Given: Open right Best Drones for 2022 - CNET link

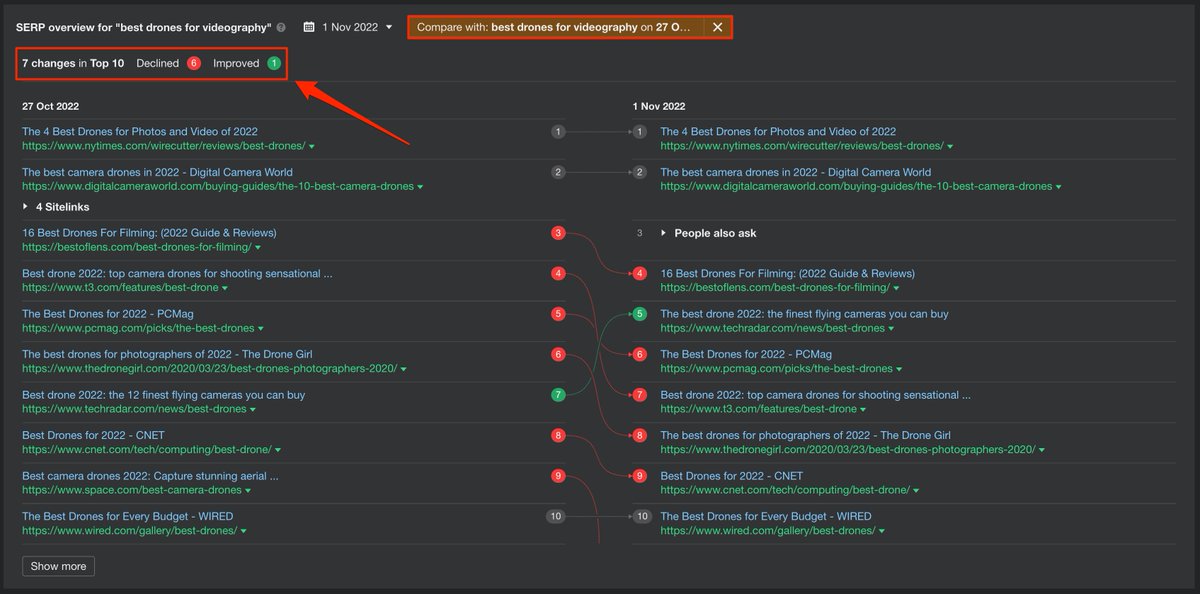Looking at the screenshot, I should click(x=731, y=476).
